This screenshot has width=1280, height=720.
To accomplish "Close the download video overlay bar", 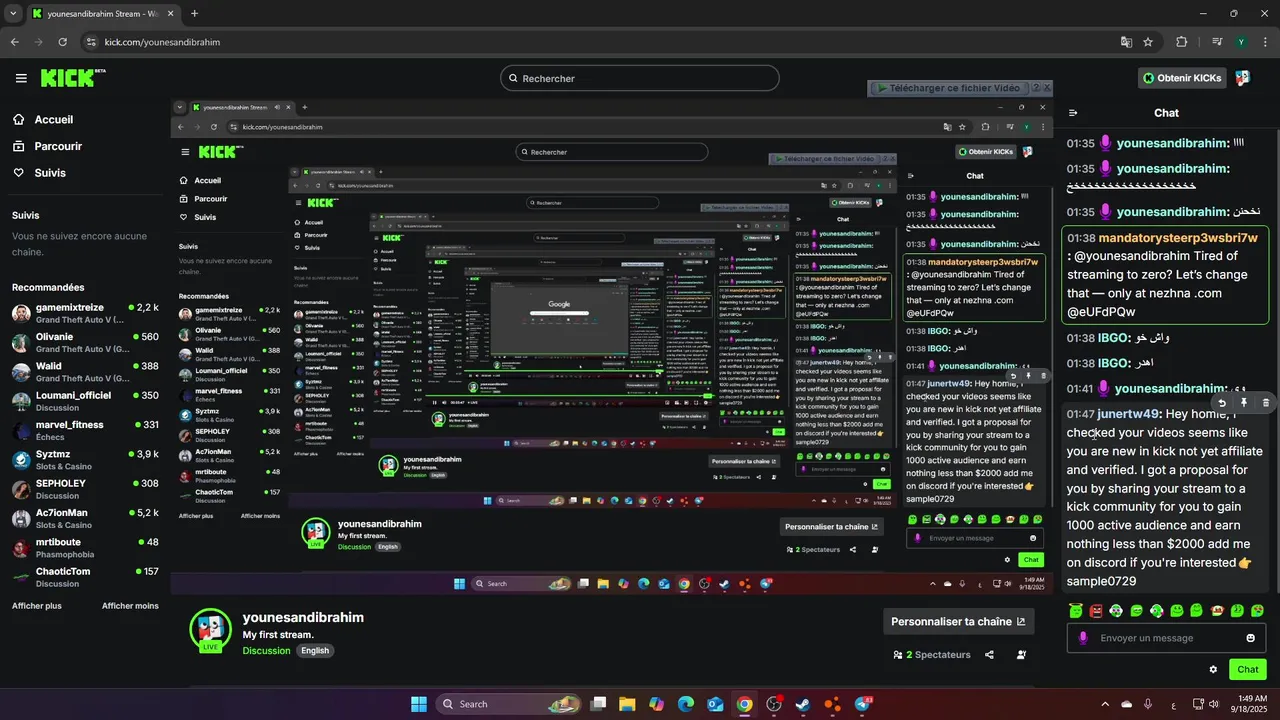I will (1047, 88).
